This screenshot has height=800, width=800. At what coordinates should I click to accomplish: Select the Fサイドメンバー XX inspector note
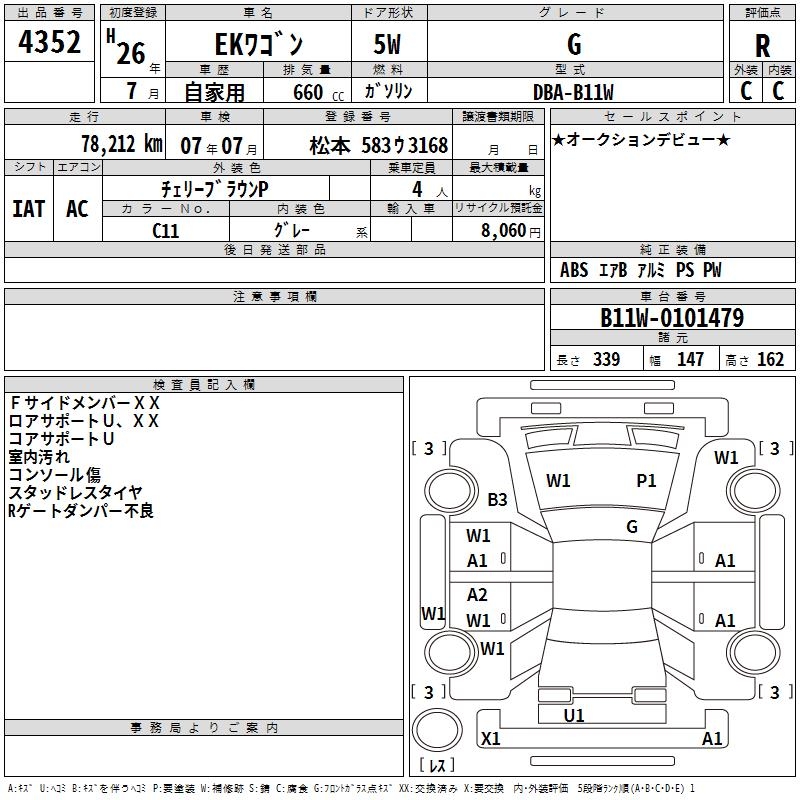pos(84,403)
